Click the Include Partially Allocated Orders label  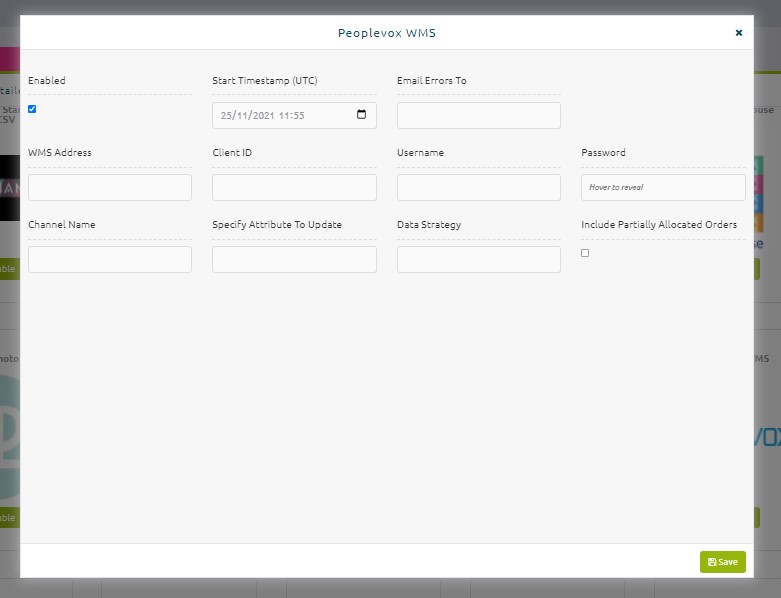coord(658,225)
